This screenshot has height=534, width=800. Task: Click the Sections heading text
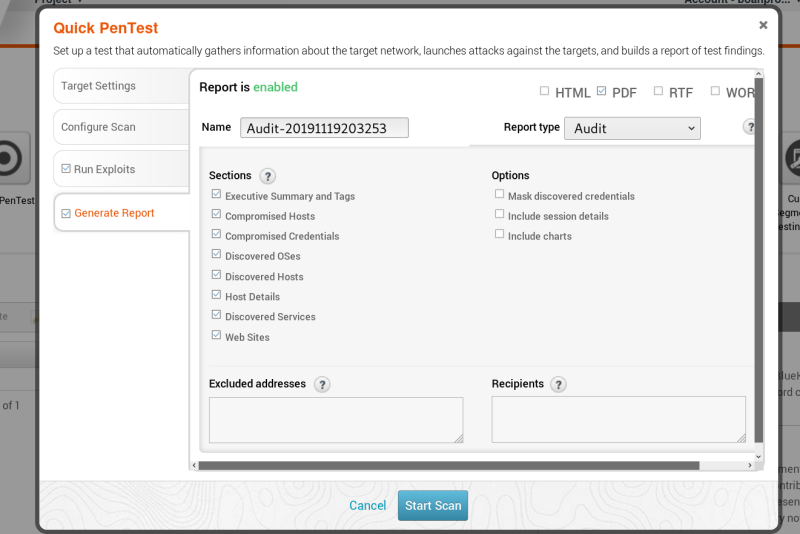230,175
